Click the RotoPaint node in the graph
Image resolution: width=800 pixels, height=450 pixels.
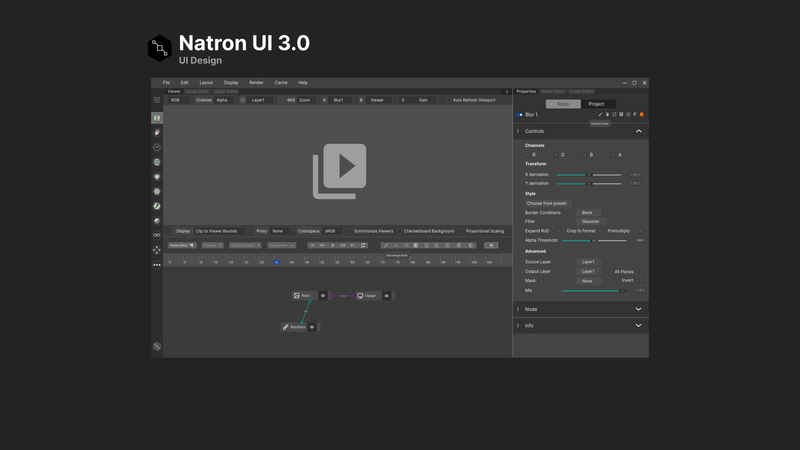(295, 327)
